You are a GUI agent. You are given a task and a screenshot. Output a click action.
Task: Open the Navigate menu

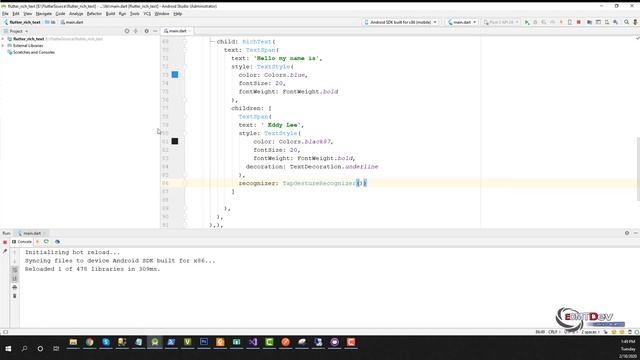tap(43, 14)
